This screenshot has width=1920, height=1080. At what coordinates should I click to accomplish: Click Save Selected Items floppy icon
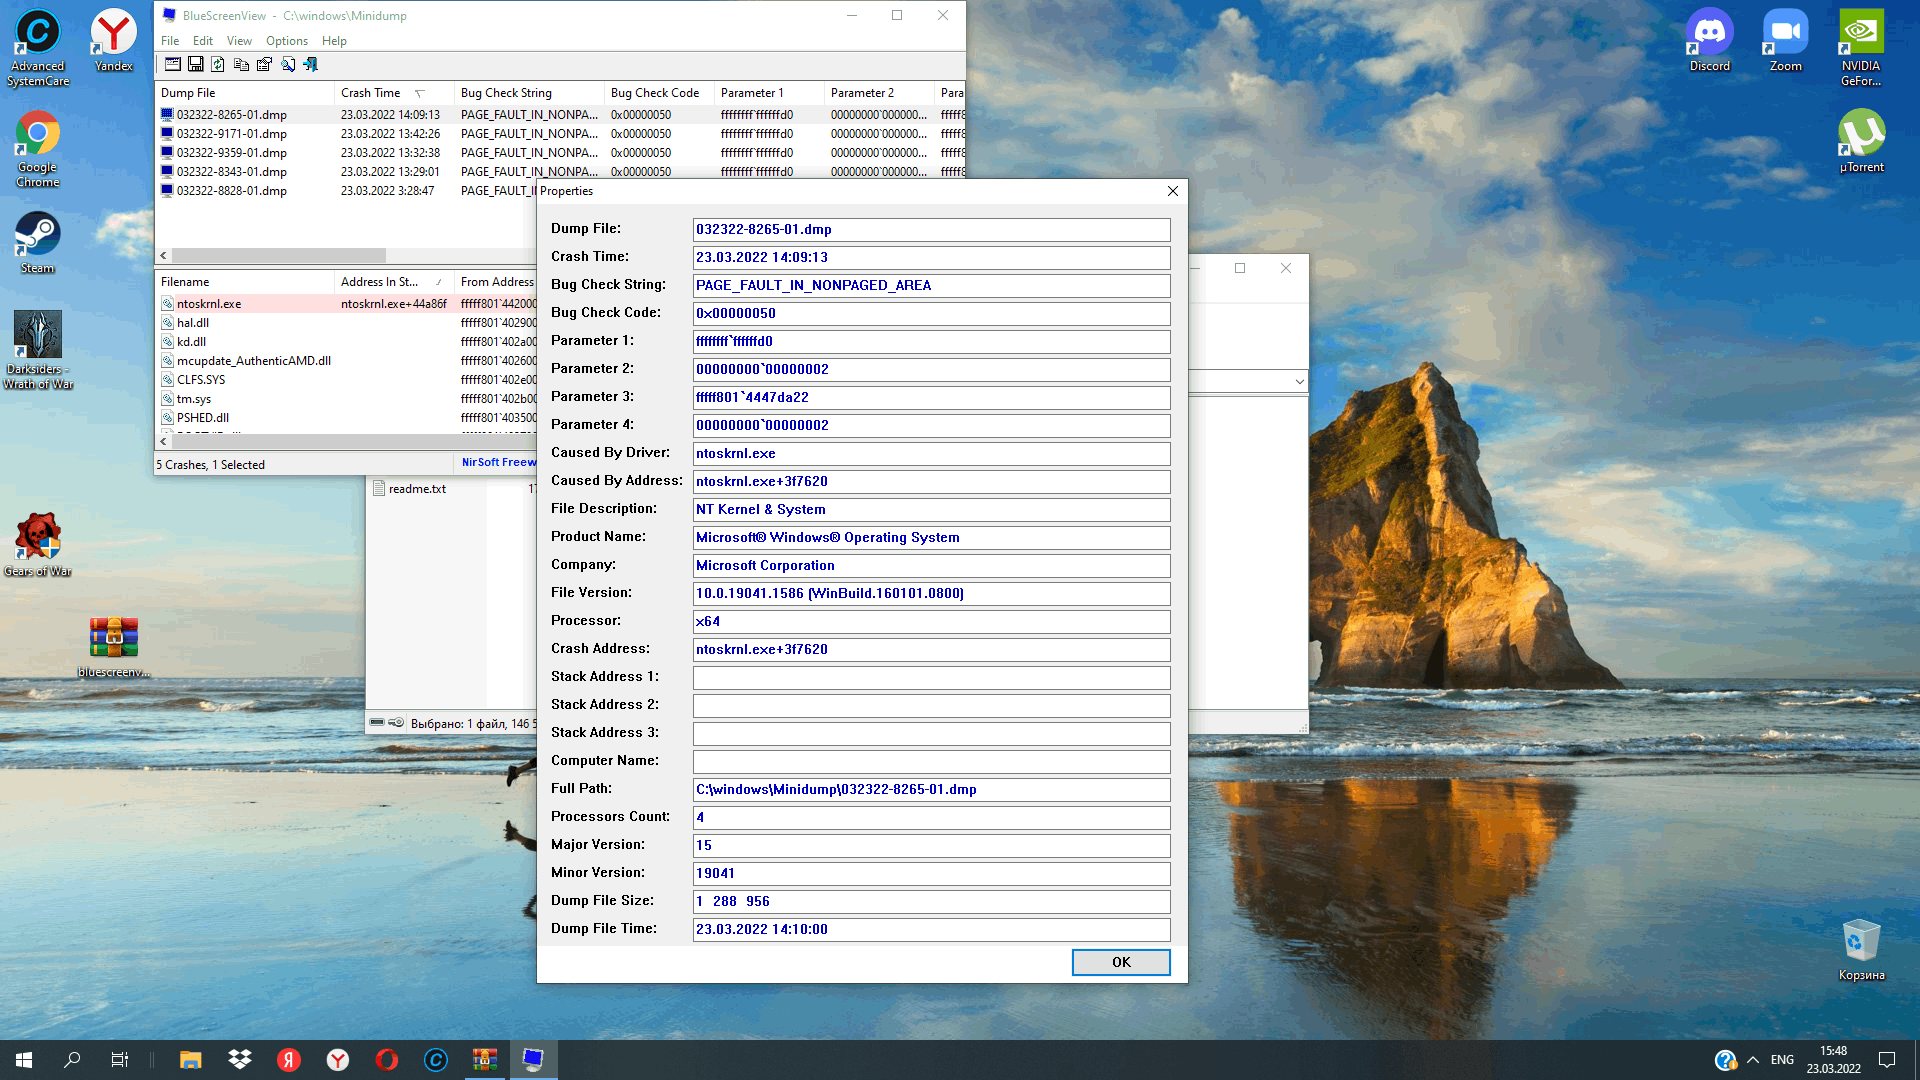[x=196, y=64]
